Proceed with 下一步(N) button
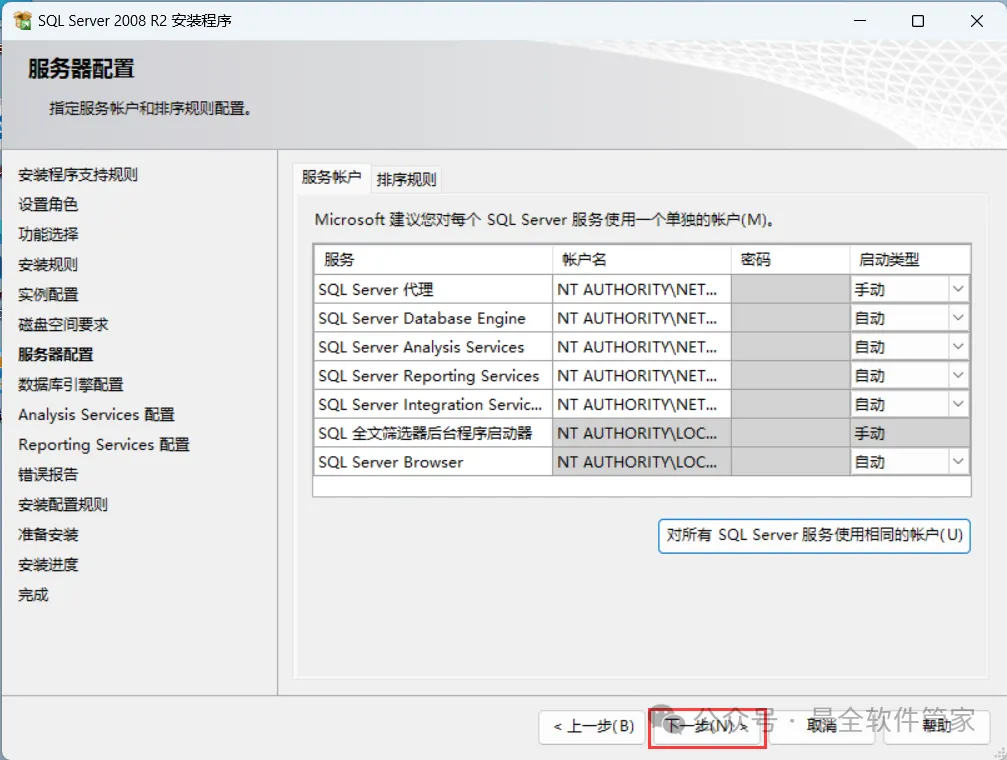The image size is (1007, 760). [x=706, y=727]
